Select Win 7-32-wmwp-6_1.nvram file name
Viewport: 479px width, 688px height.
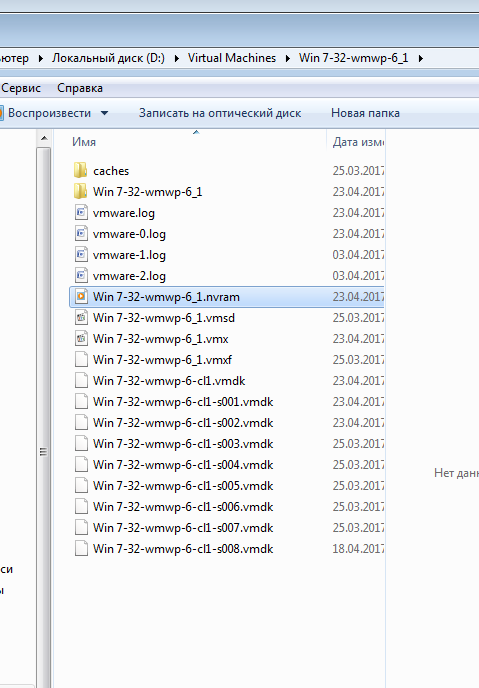pyautogui.click(x=166, y=297)
